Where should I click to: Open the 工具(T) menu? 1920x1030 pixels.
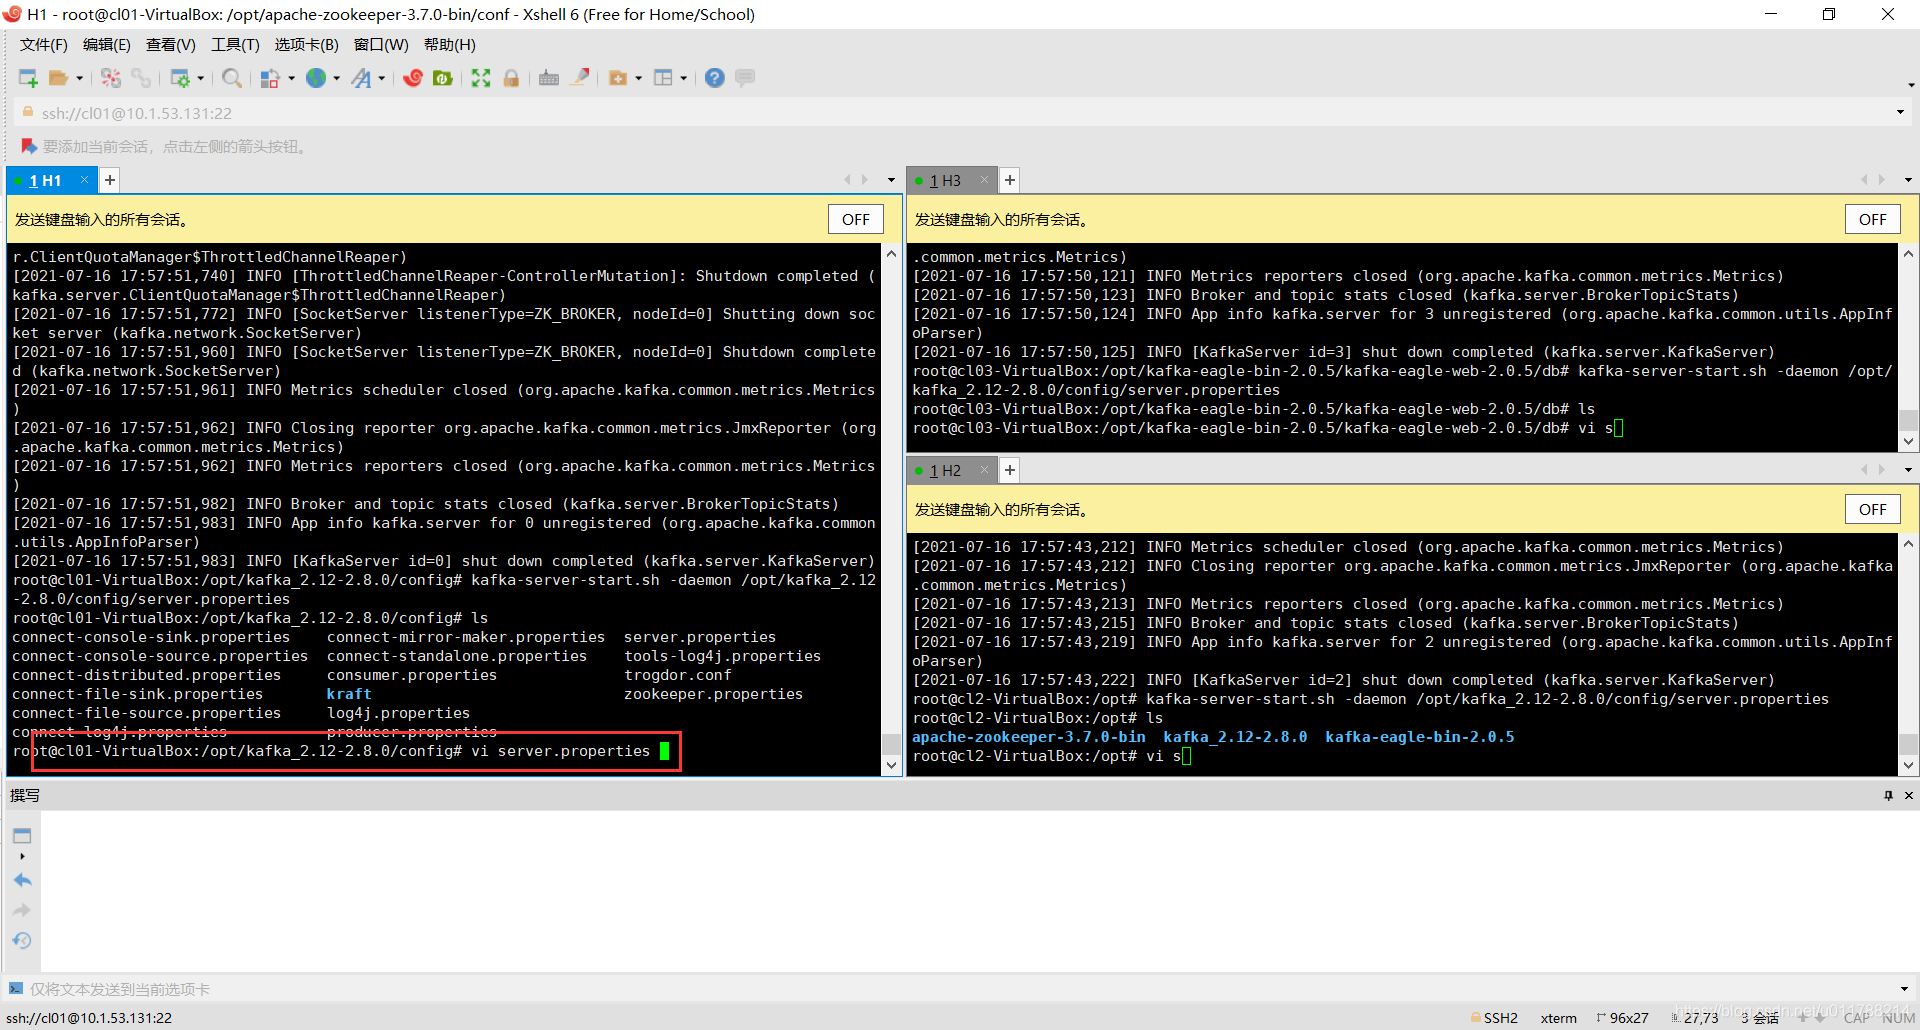click(235, 45)
